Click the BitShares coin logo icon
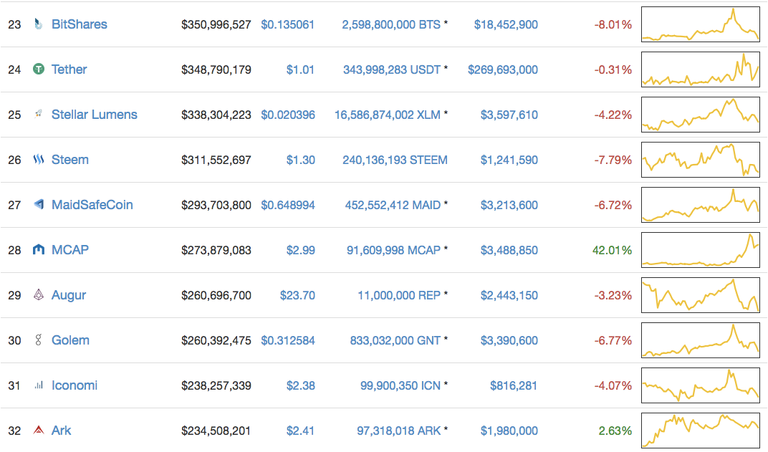This screenshot has height=452, width=768. tap(38, 24)
